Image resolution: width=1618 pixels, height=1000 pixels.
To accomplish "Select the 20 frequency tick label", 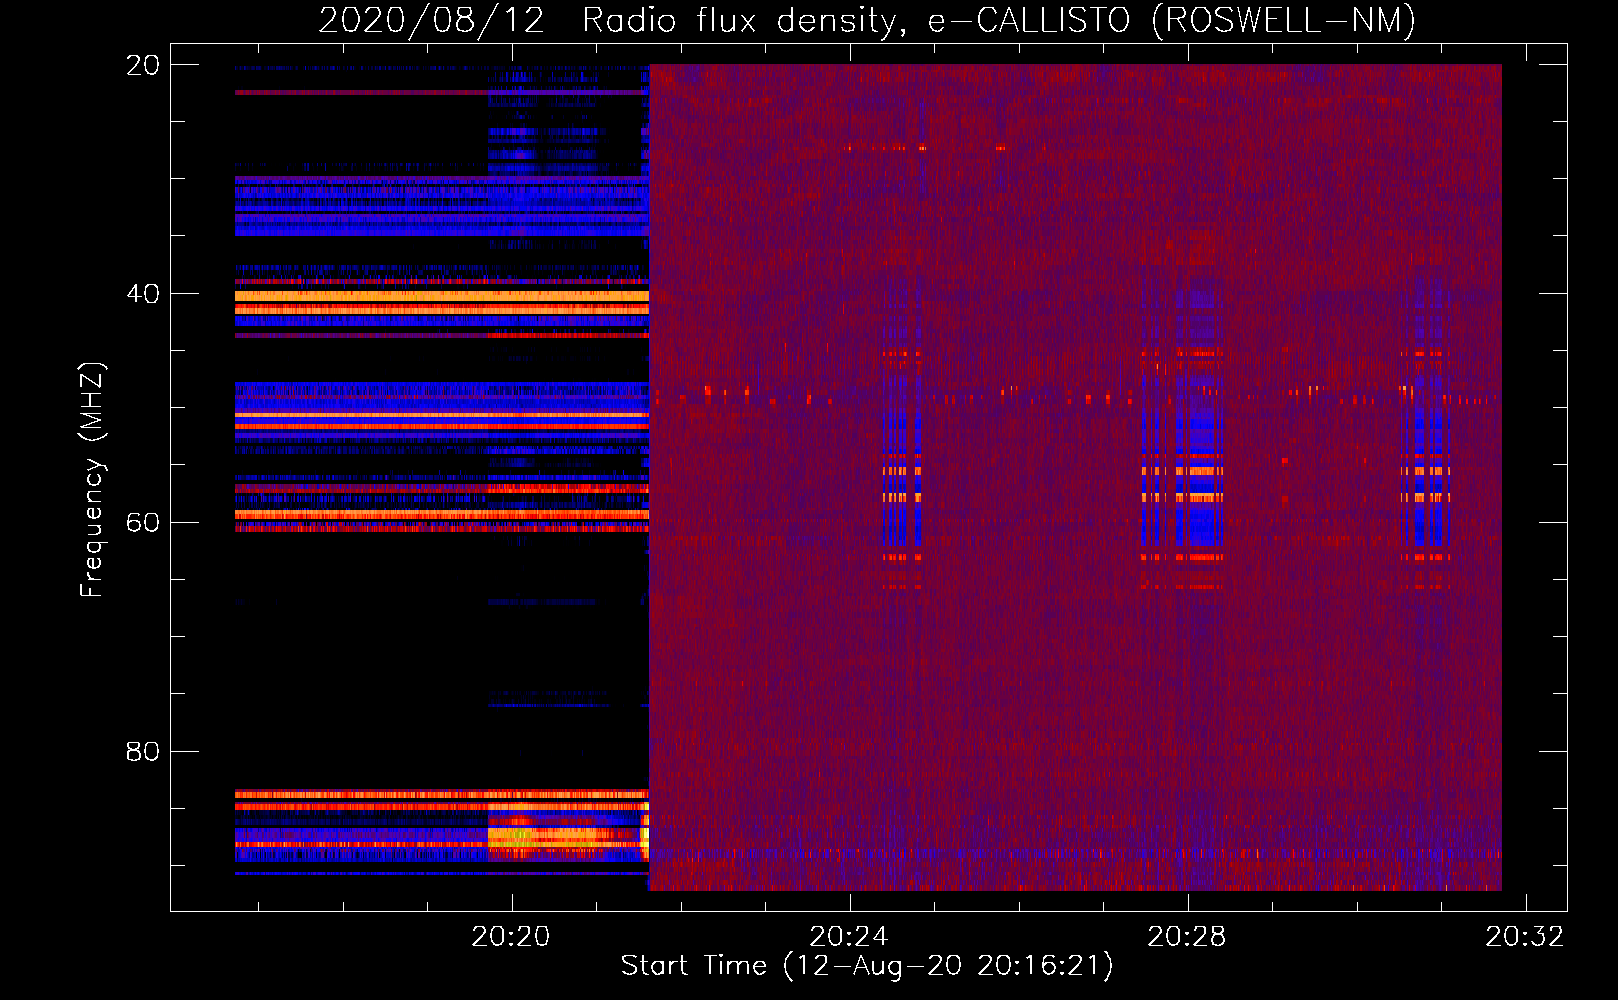I will click(x=142, y=65).
